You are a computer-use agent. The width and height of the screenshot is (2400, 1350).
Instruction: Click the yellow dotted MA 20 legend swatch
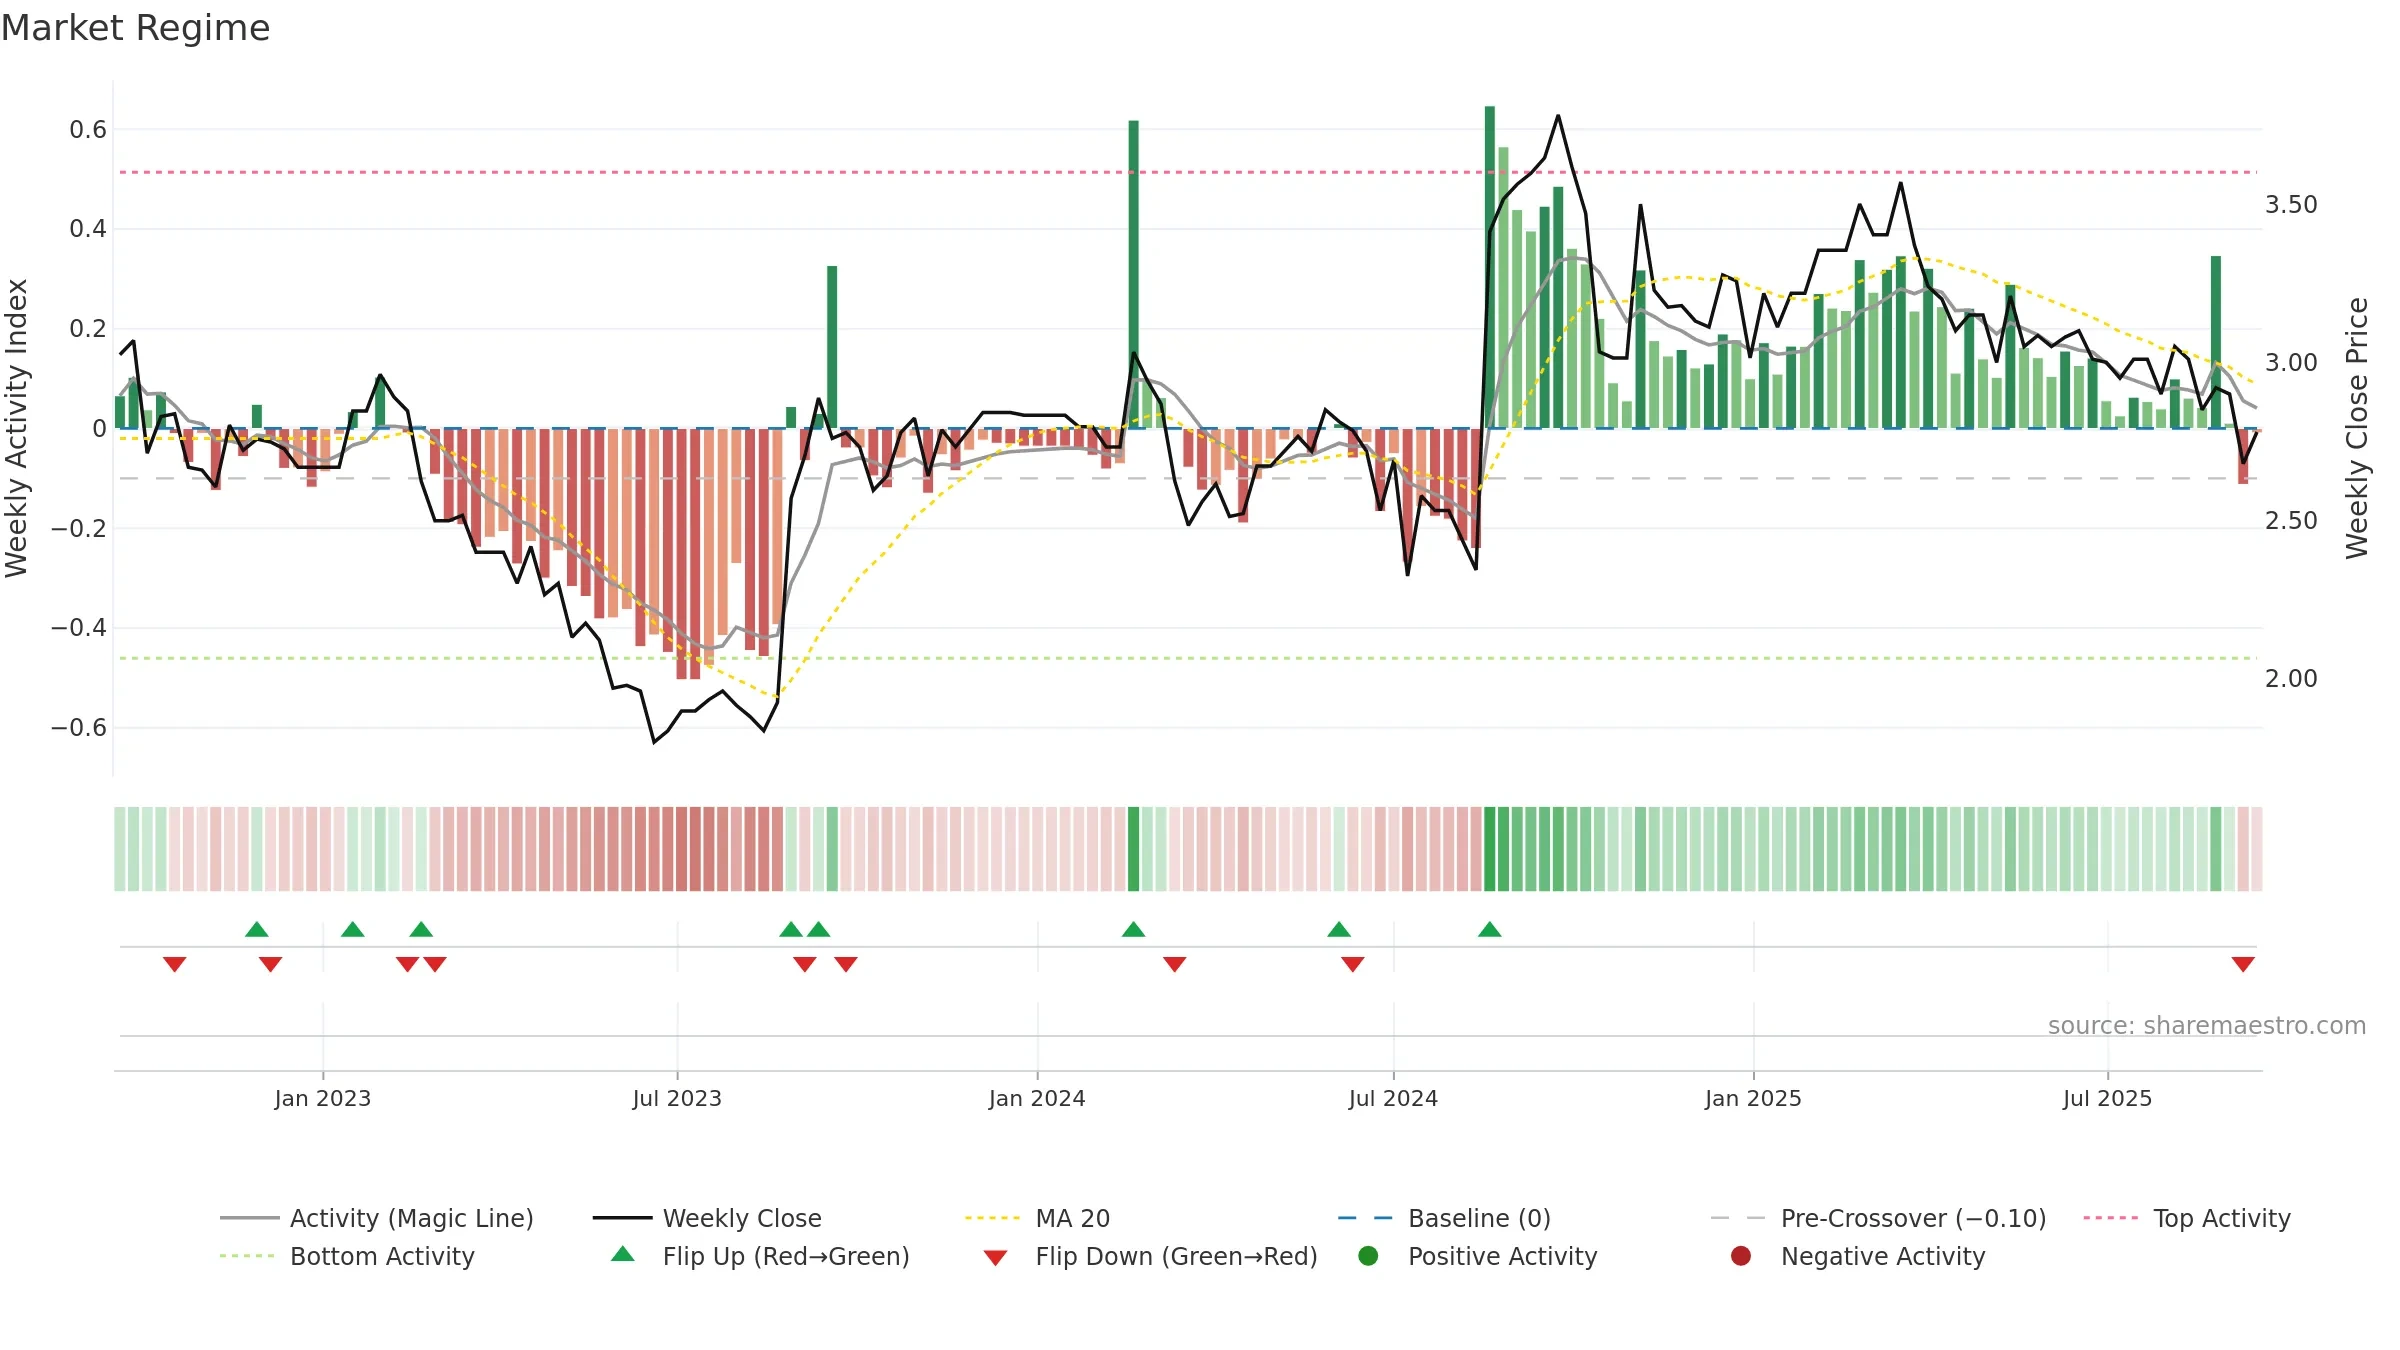pos(993,1218)
